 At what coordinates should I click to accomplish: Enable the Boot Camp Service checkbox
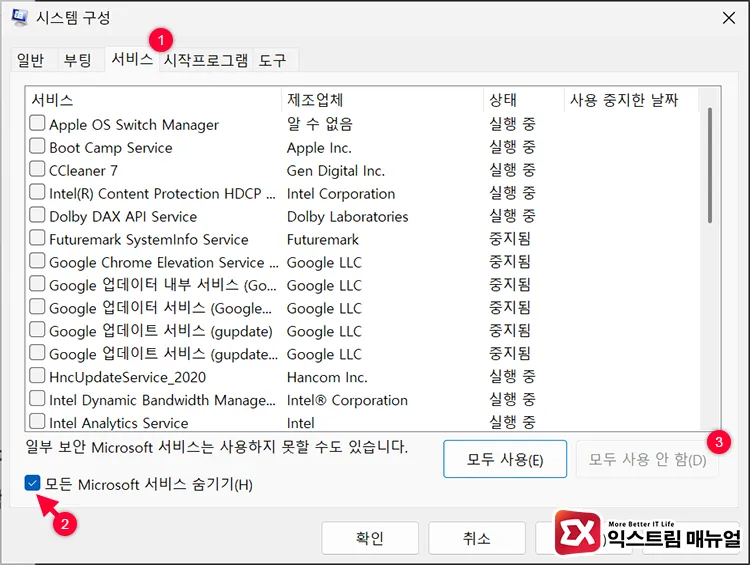[x=37, y=146]
